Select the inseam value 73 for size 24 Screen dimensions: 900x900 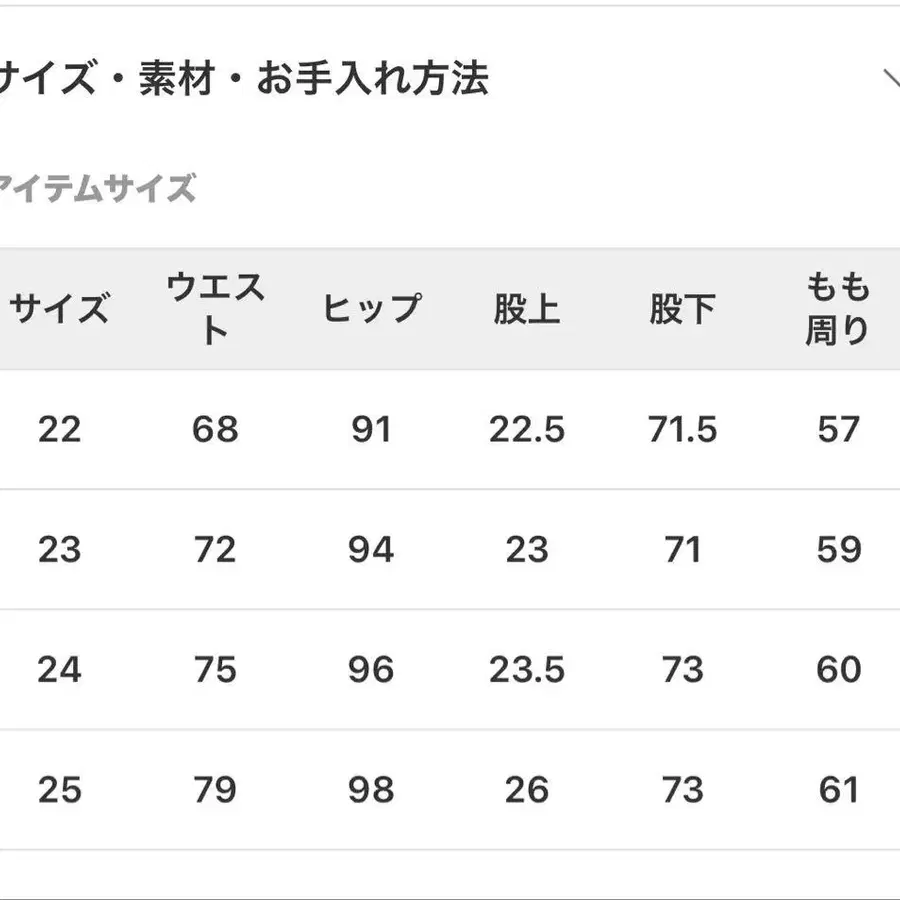point(681,667)
